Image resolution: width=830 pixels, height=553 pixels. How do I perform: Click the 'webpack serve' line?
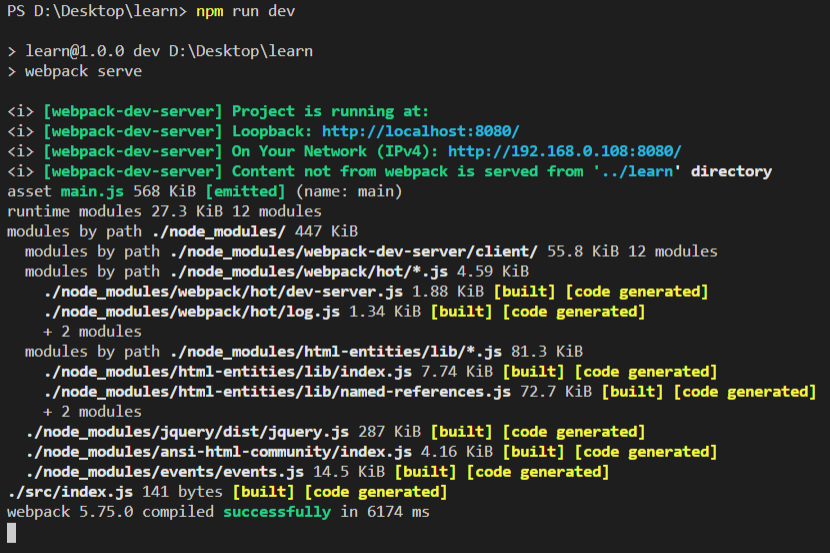[84, 71]
